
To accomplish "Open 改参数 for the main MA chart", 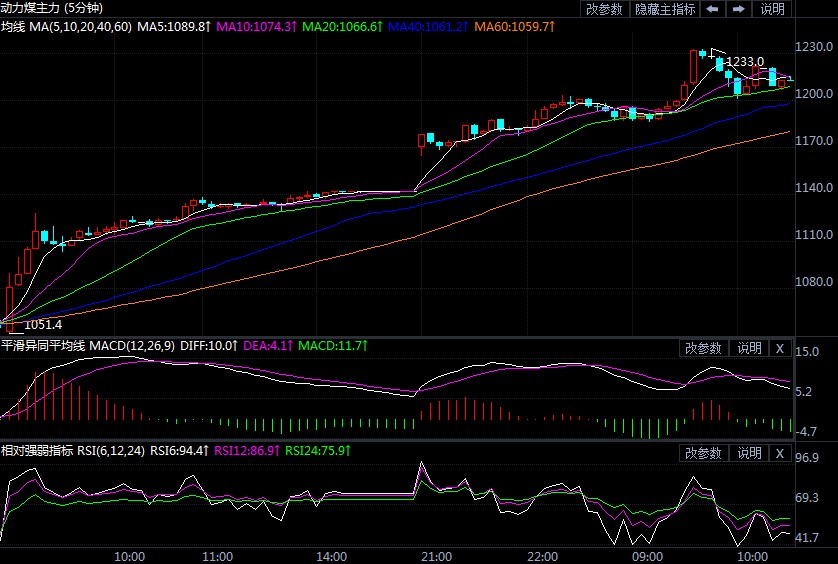I will 604,9.
